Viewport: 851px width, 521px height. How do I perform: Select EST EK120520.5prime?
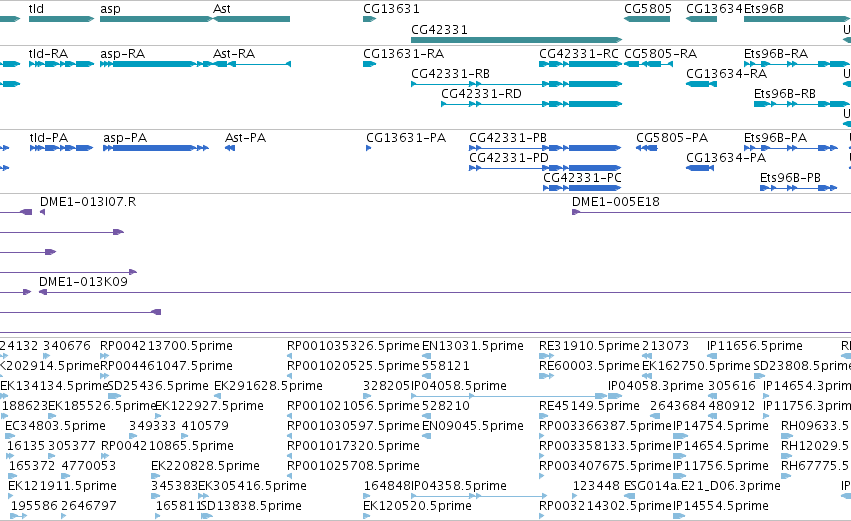point(417,506)
